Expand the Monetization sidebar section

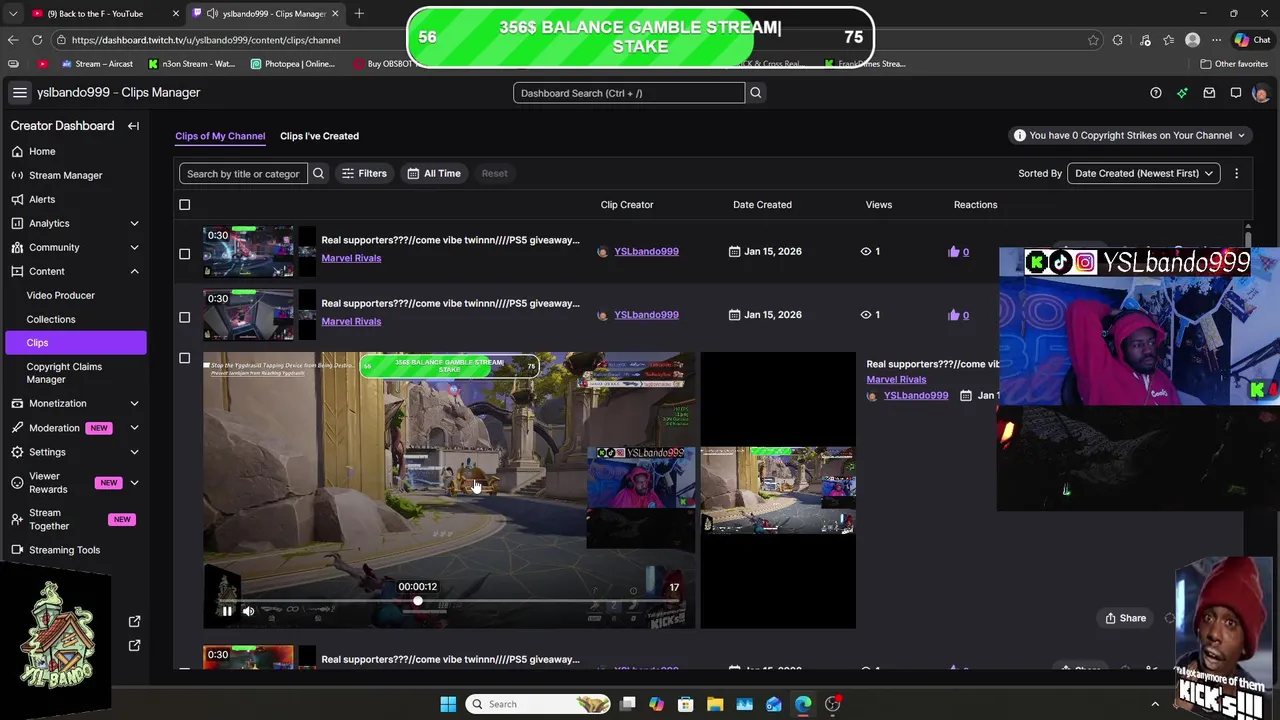point(134,403)
